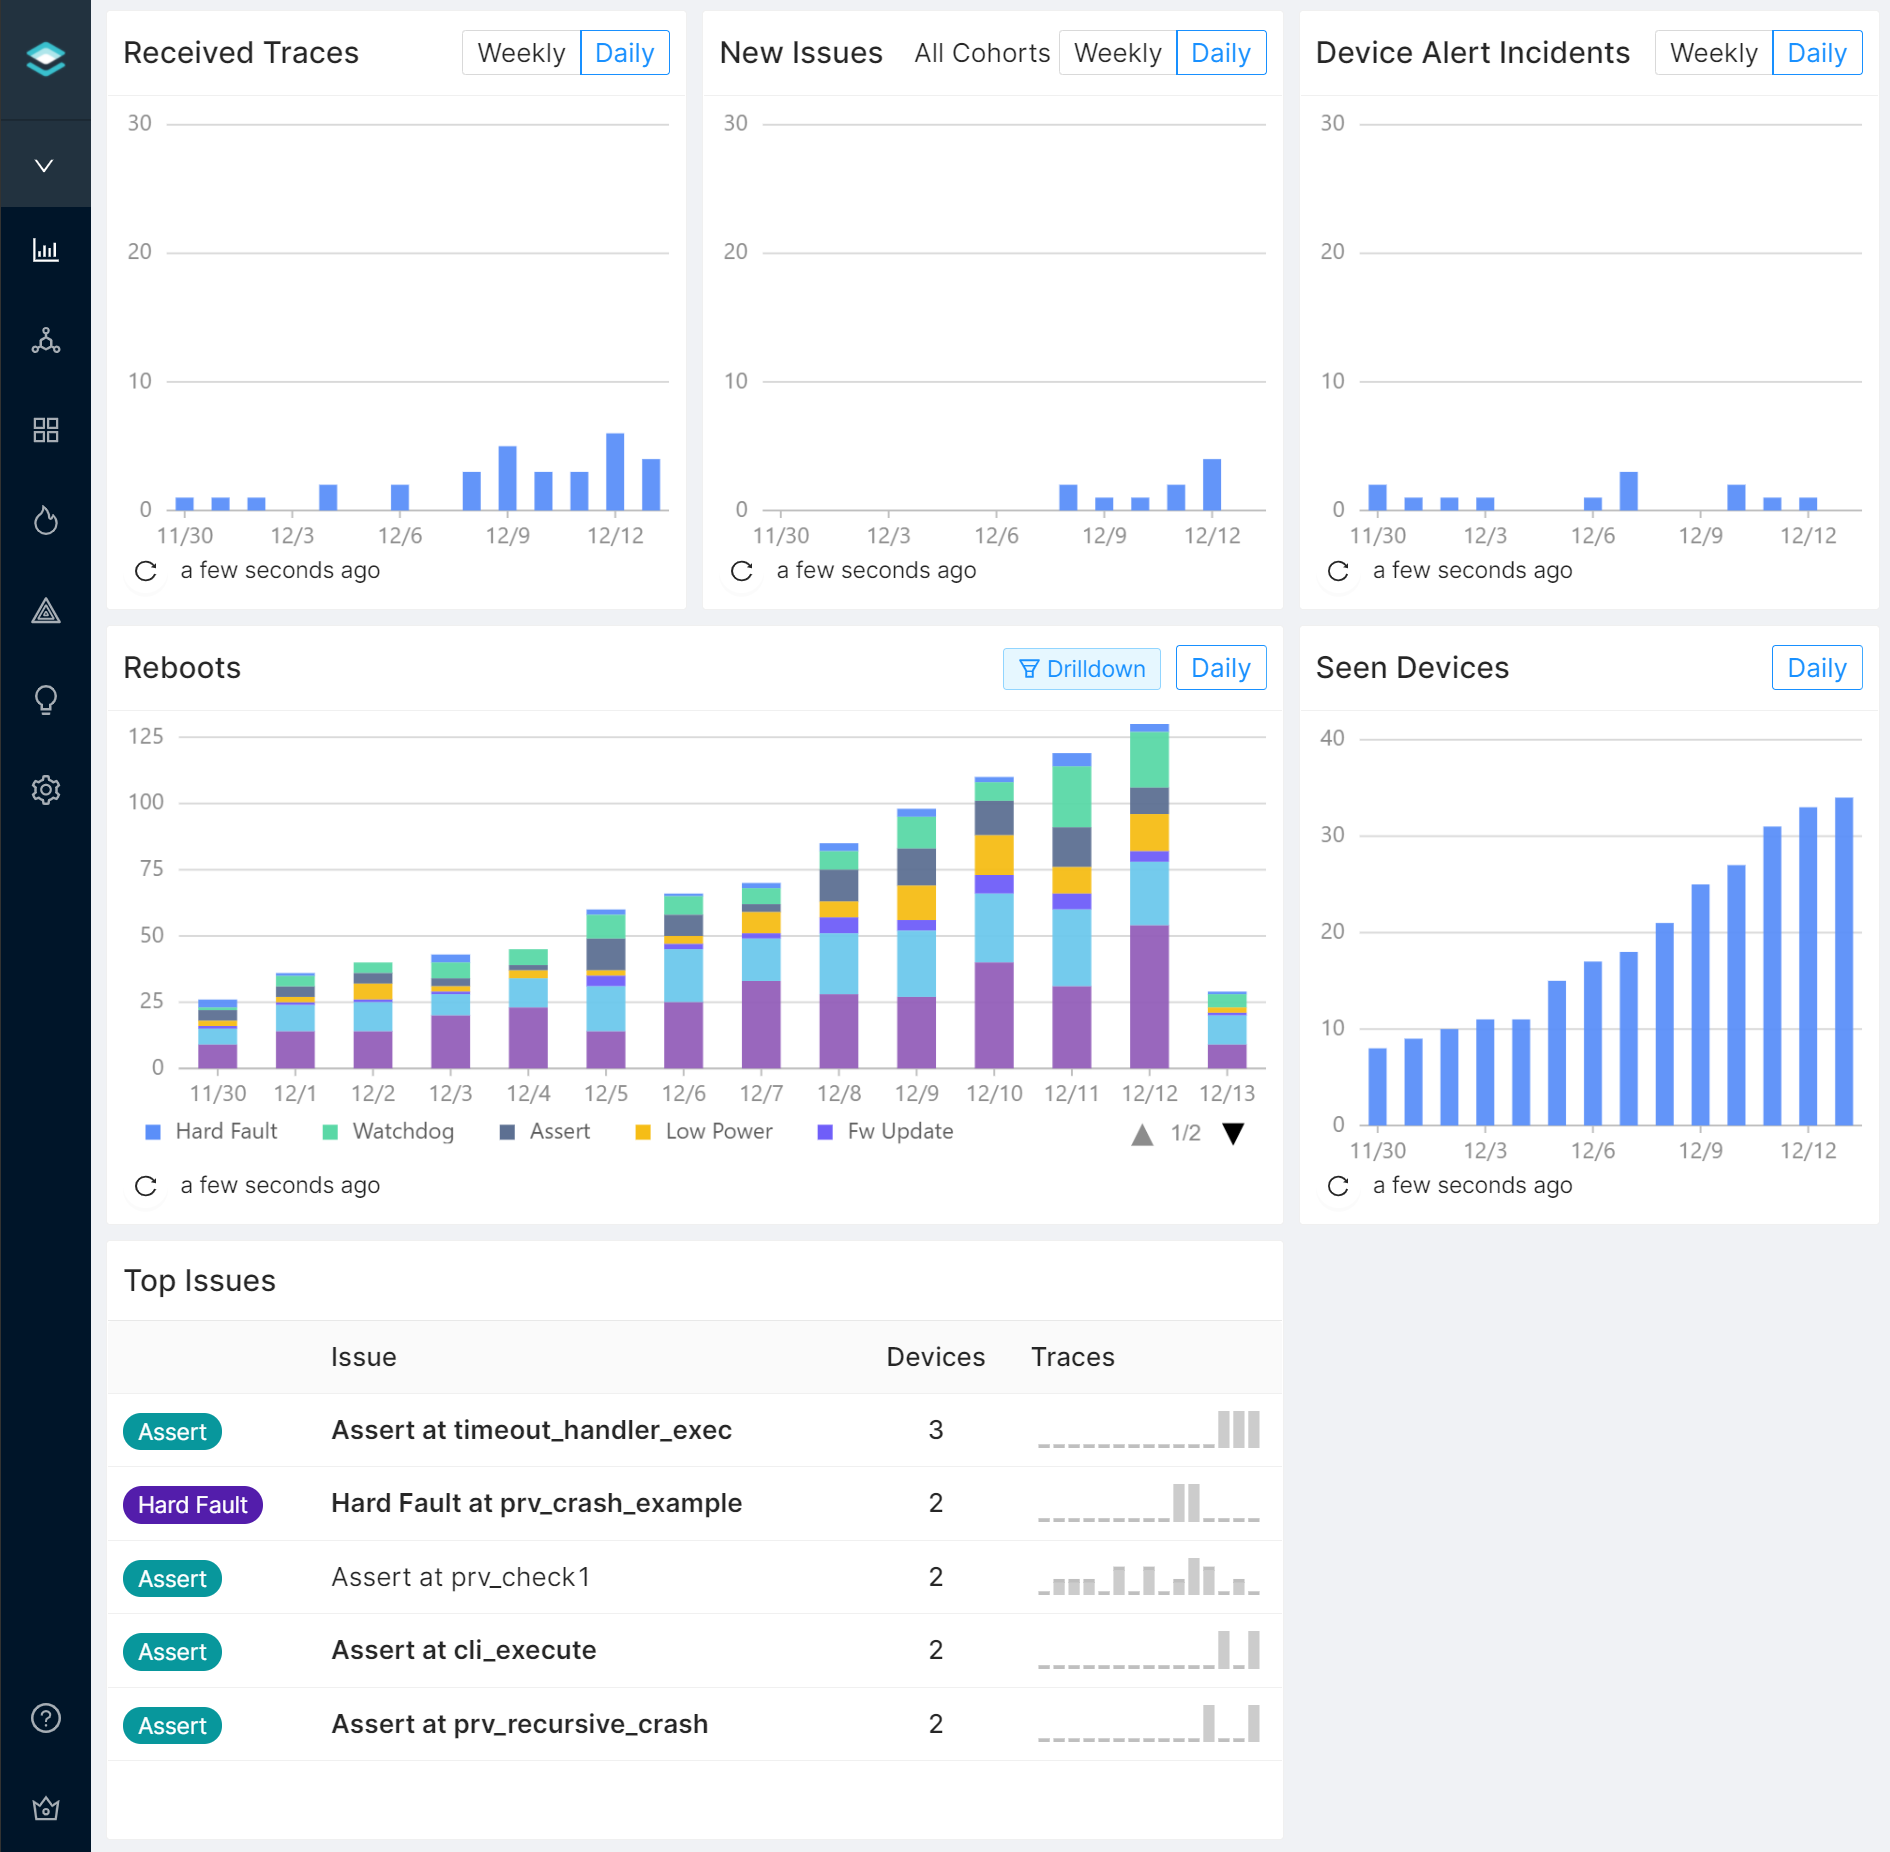Screen dimensions: 1890x1852
Task: Expand the project selector chevron in sidebar
Action: pyautogui.click(x=46, y=164)
